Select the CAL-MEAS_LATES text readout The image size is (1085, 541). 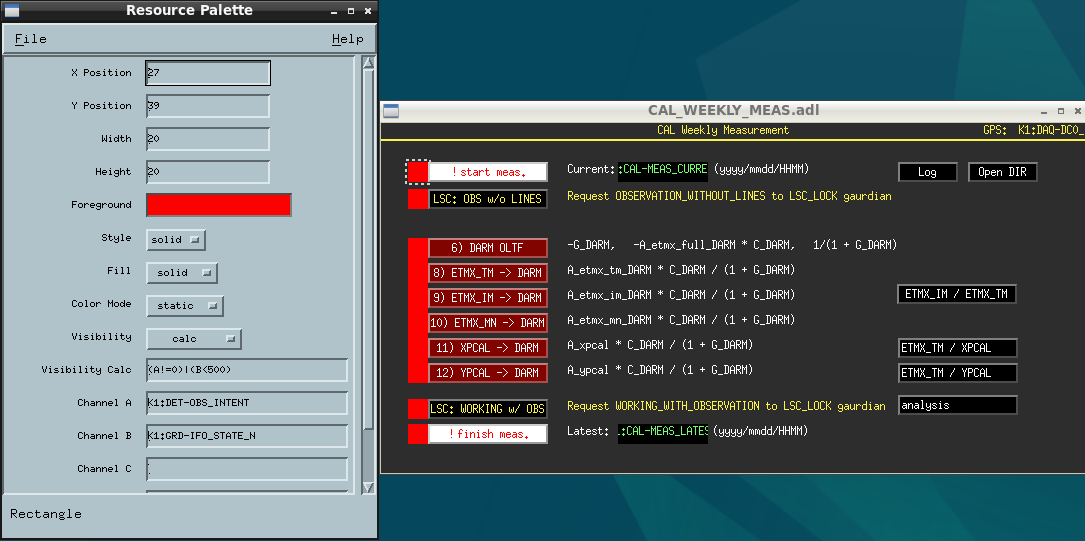pos(663,432)
